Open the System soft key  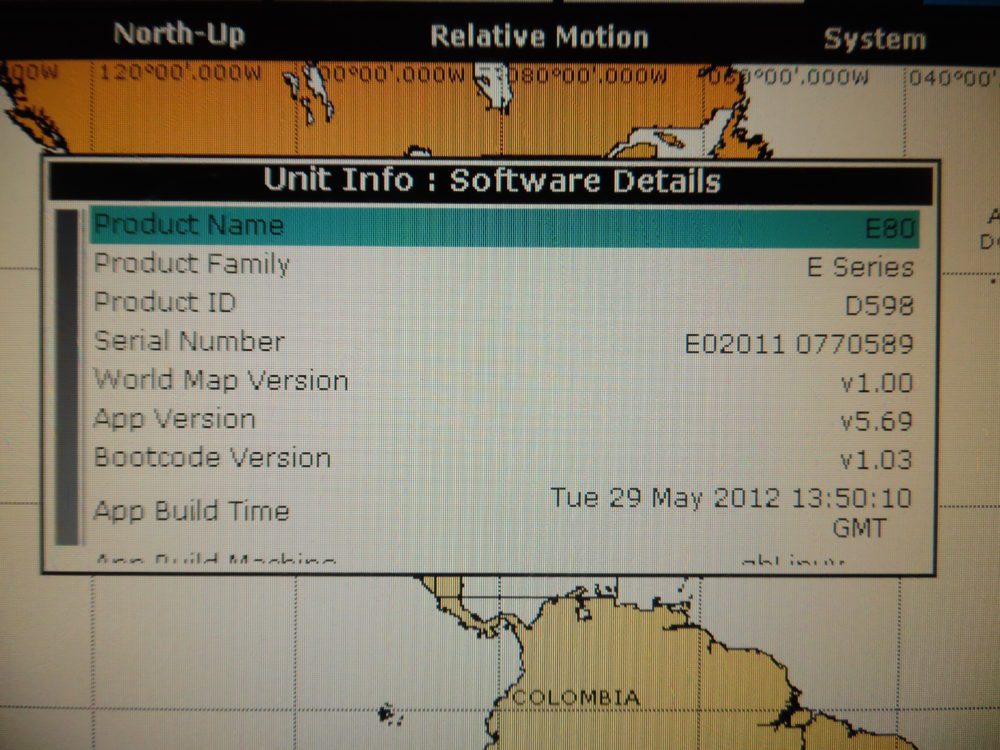coord(874,39)
